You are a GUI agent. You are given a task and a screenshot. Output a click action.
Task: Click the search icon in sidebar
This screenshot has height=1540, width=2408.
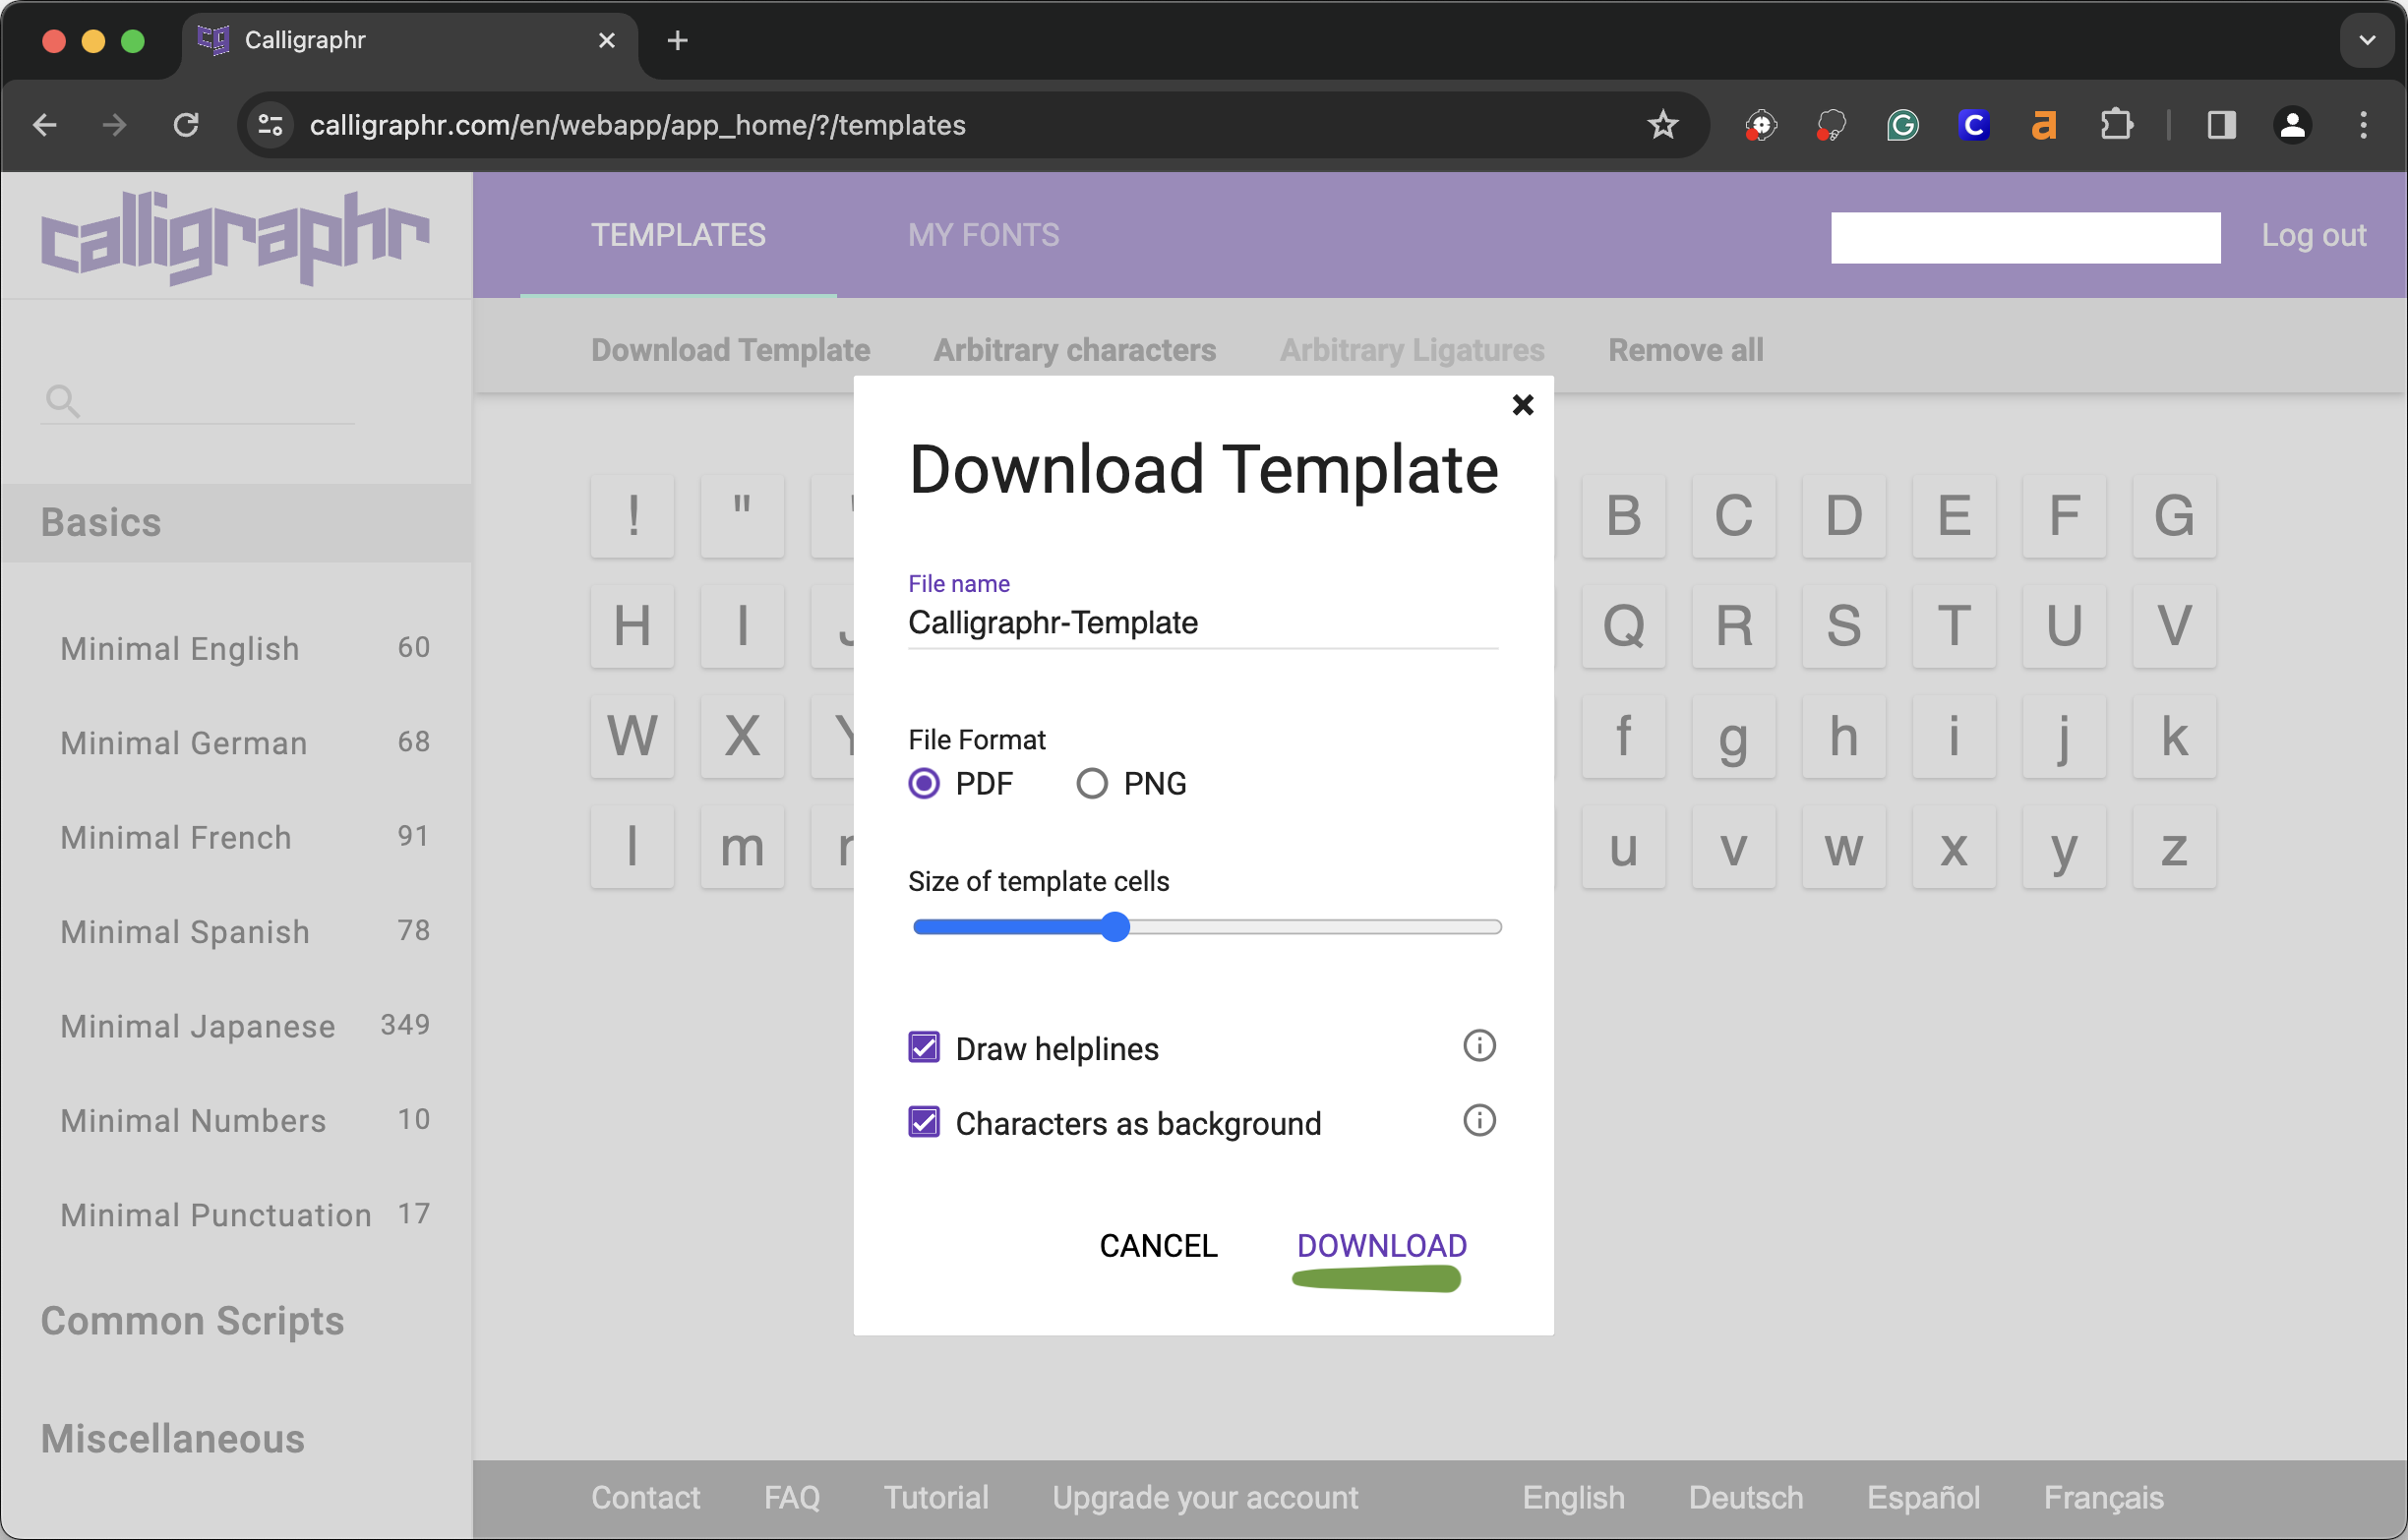tap(63, 400)
